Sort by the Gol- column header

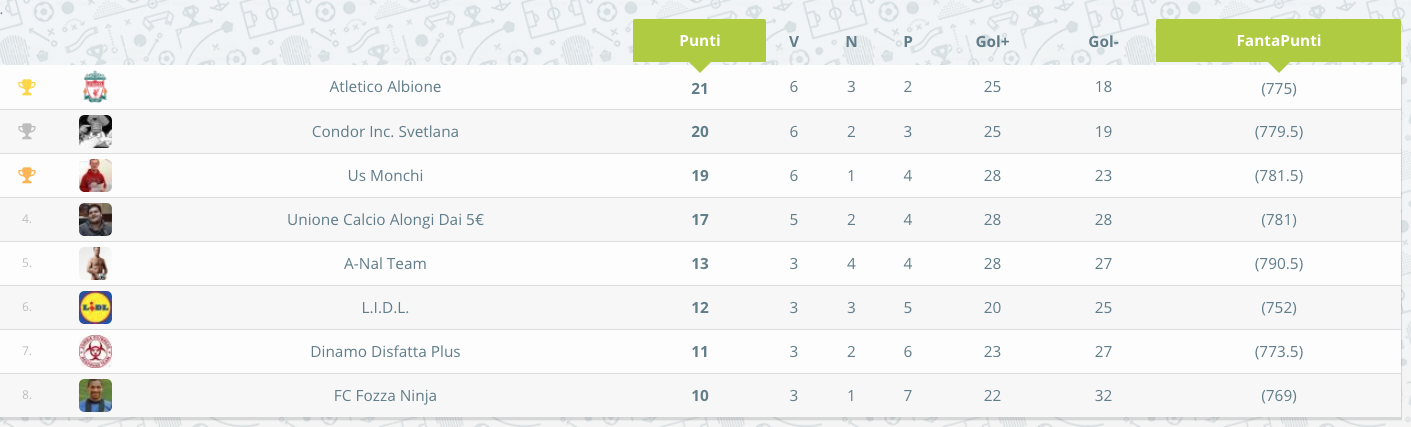(x=1103, y=42)
